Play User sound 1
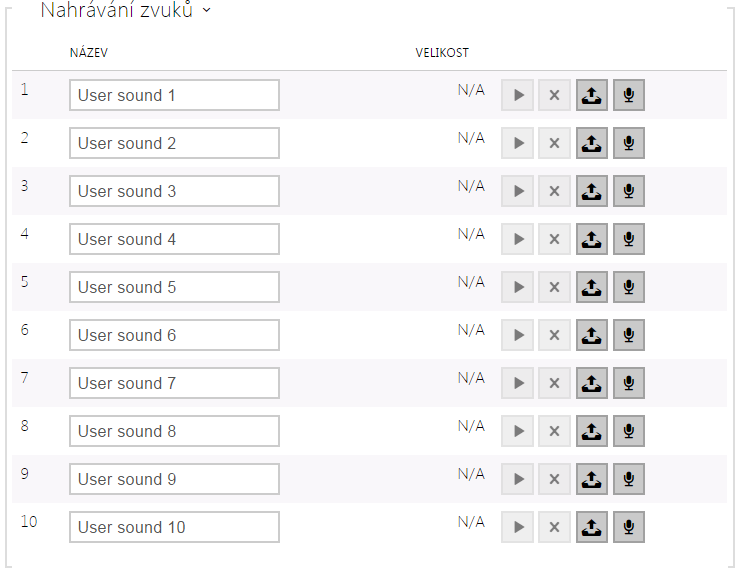The image size is (743, 574). pyautogui.click(x=517, y=95)
